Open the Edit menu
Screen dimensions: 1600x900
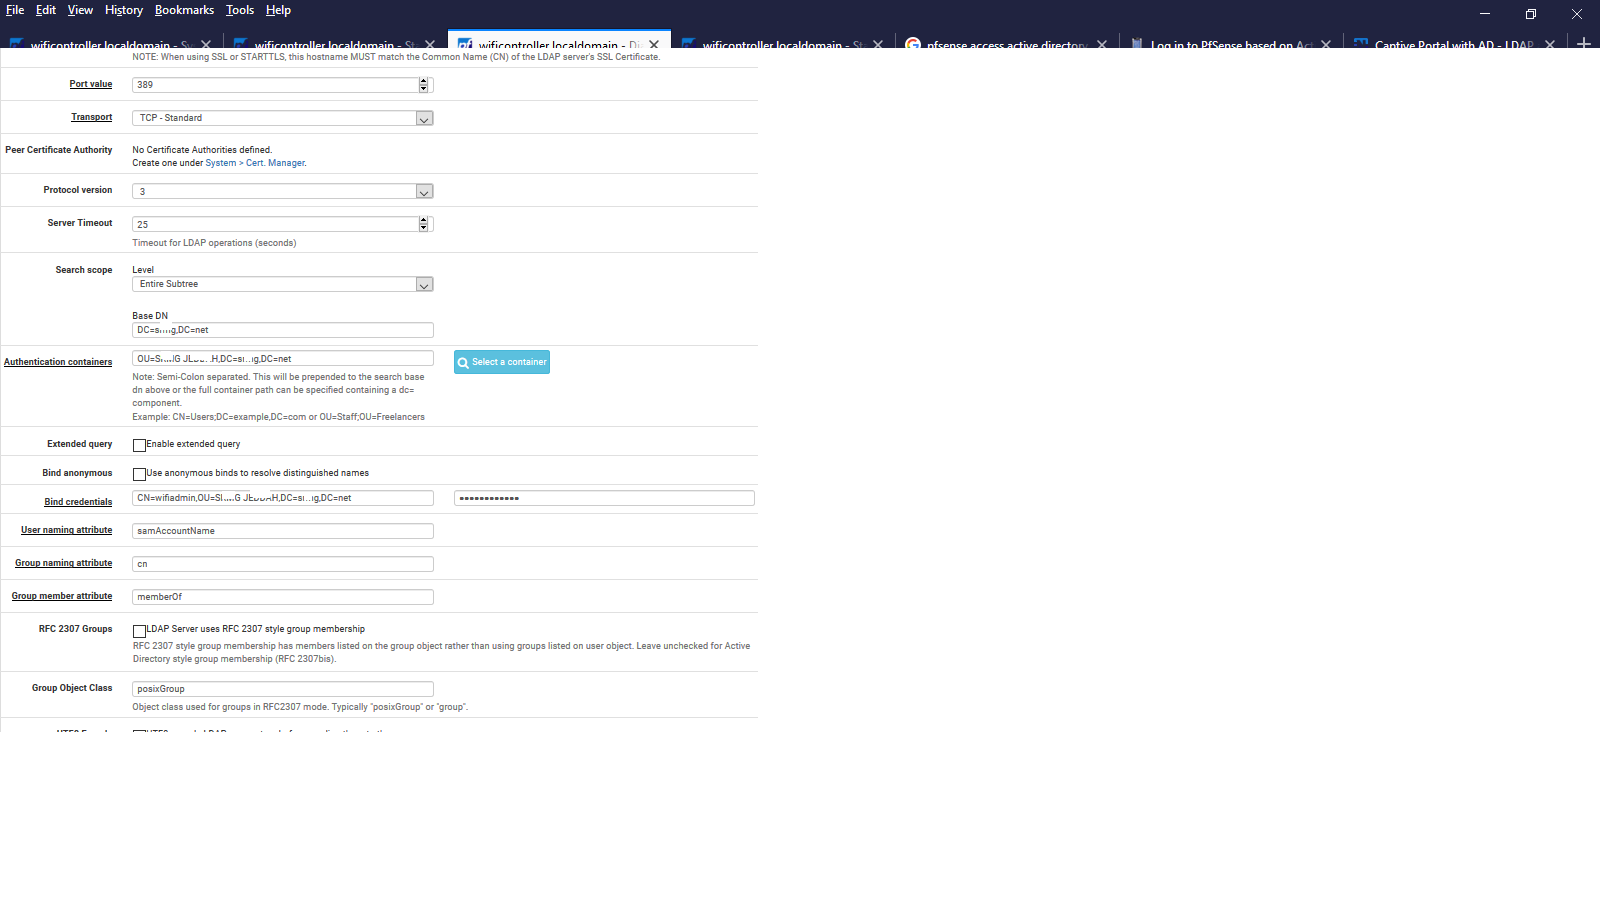pyautogui.click(x=46, y=10)
